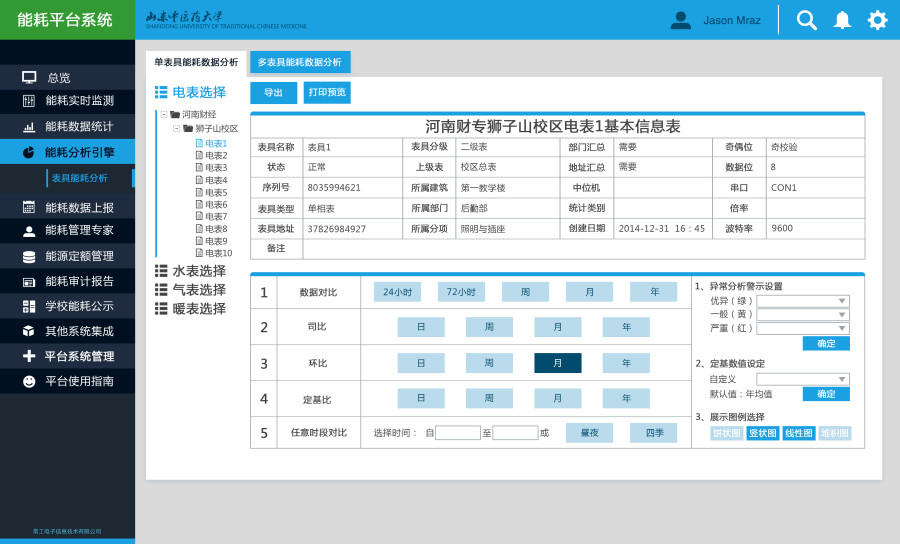
Task: Select 周 in 定基比 row
Action: click(x=489, y=398)
